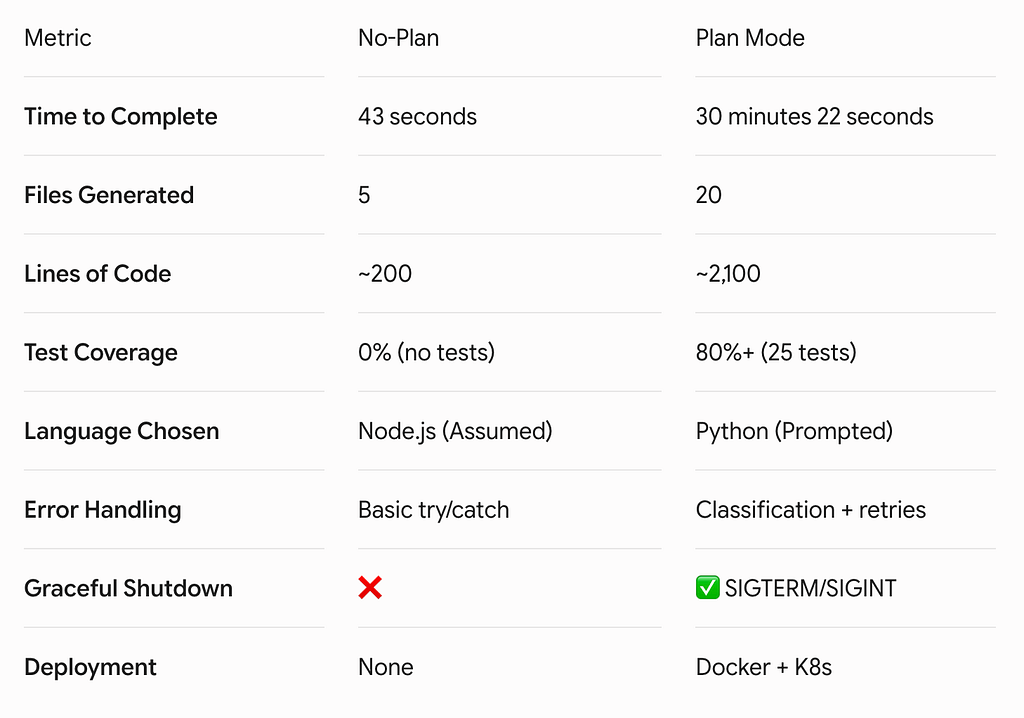Click the Graceful Shutdown row label
1024x718 pixels.
click(x=128, y=588)
